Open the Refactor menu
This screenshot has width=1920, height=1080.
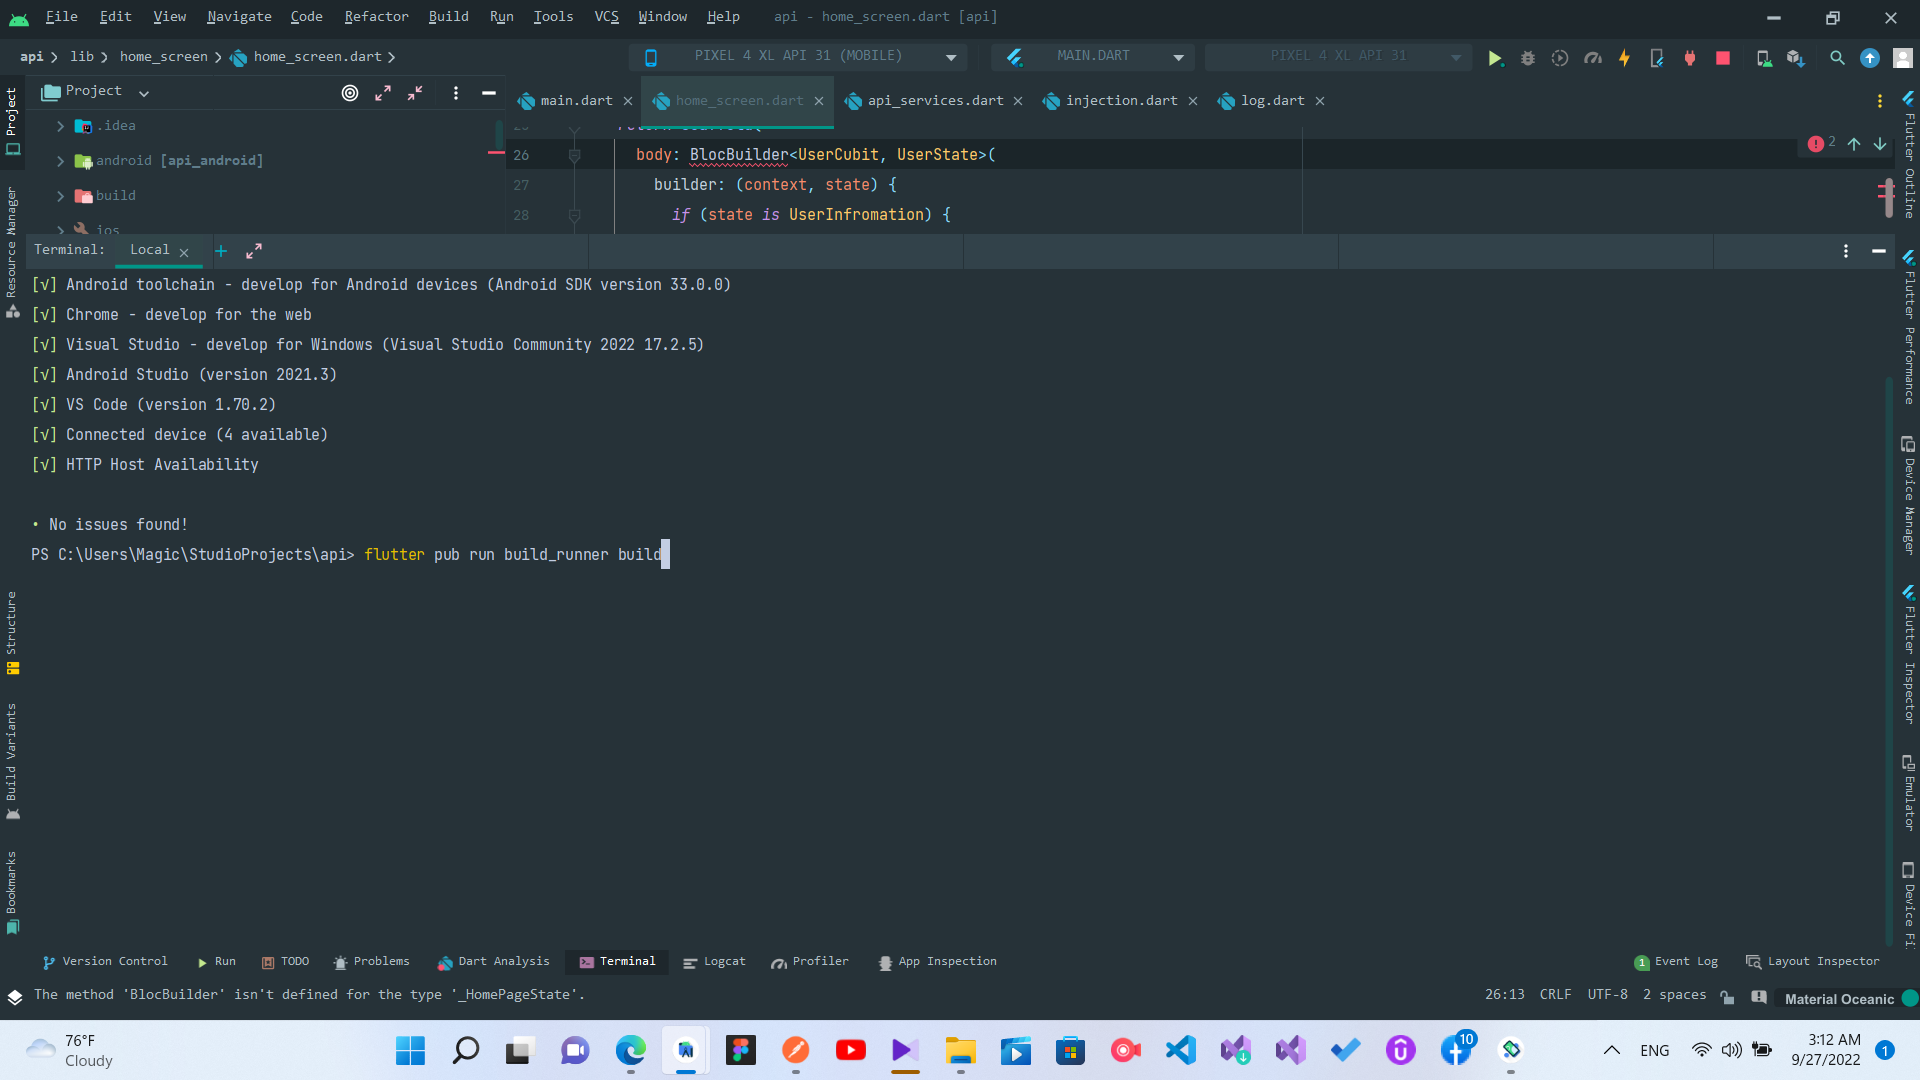[x=376, y=17]
